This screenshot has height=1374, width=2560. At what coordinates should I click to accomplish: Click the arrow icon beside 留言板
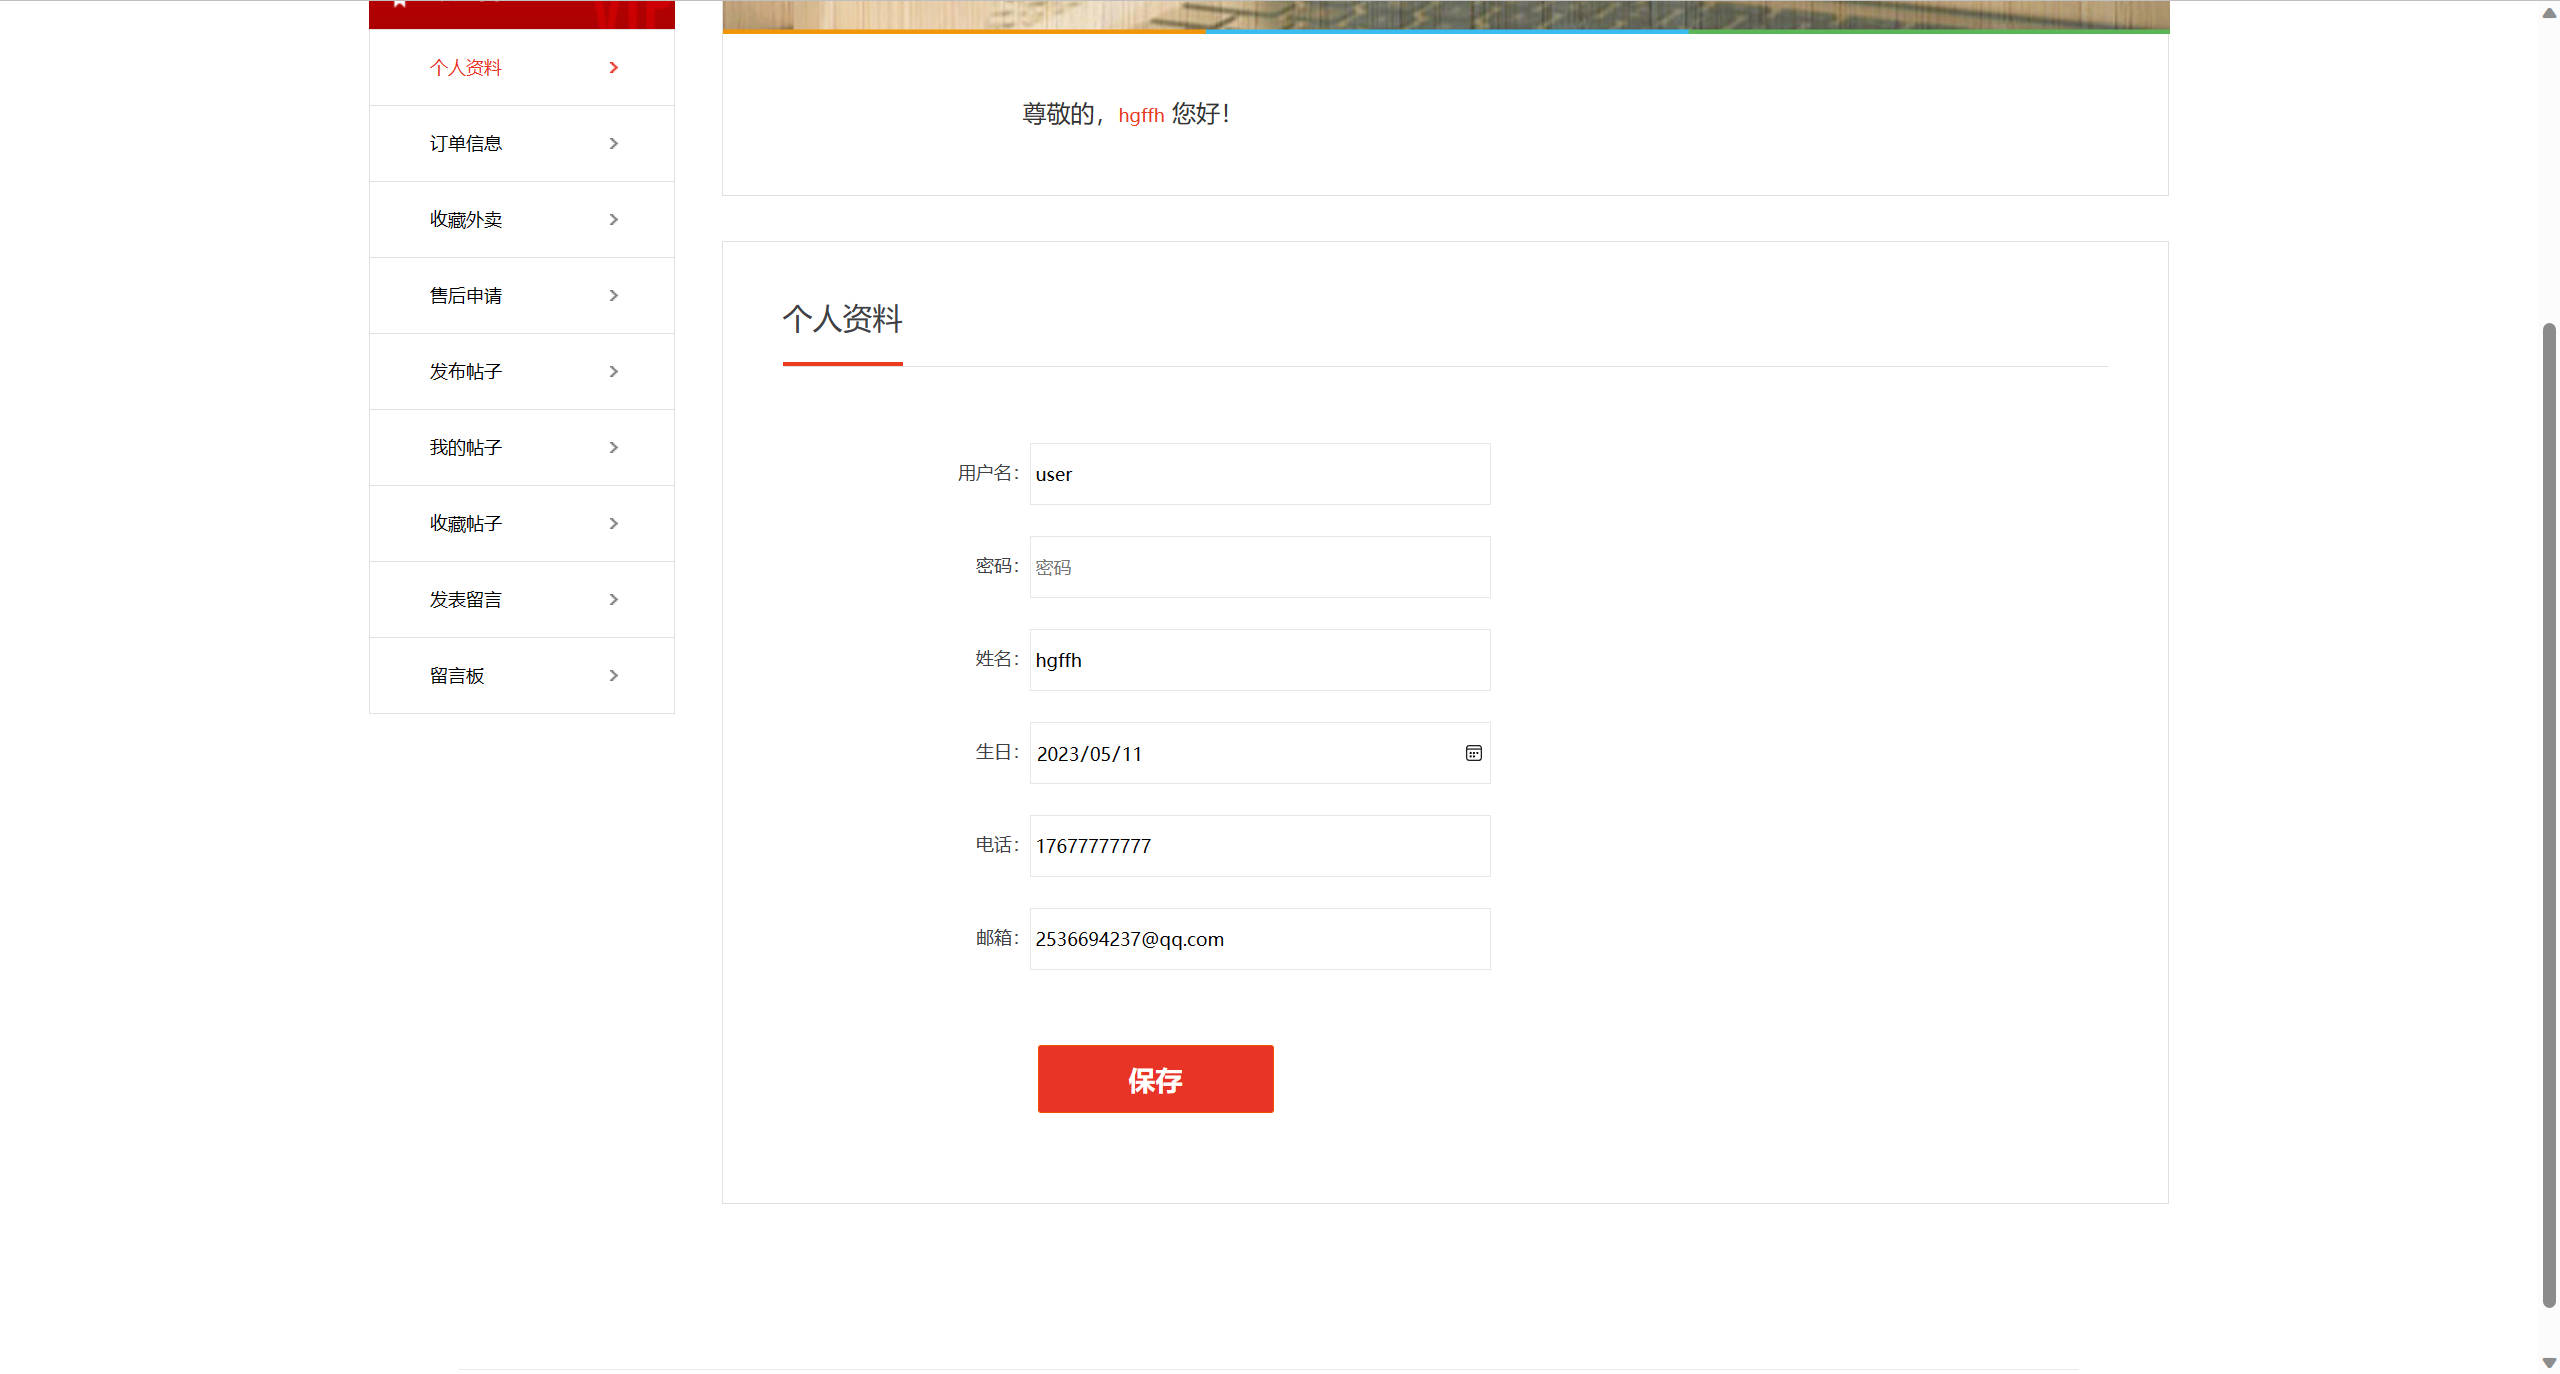click(x=613, y=675)
